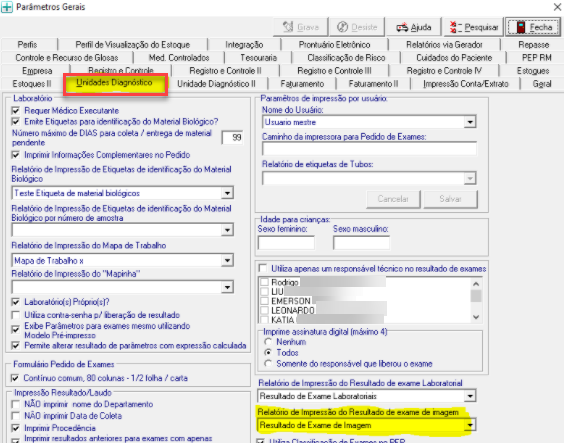Image resolution: width=564 pixels, height=443 pixels.
Task: Click the Ajuda button
Action: coord(413,27)
